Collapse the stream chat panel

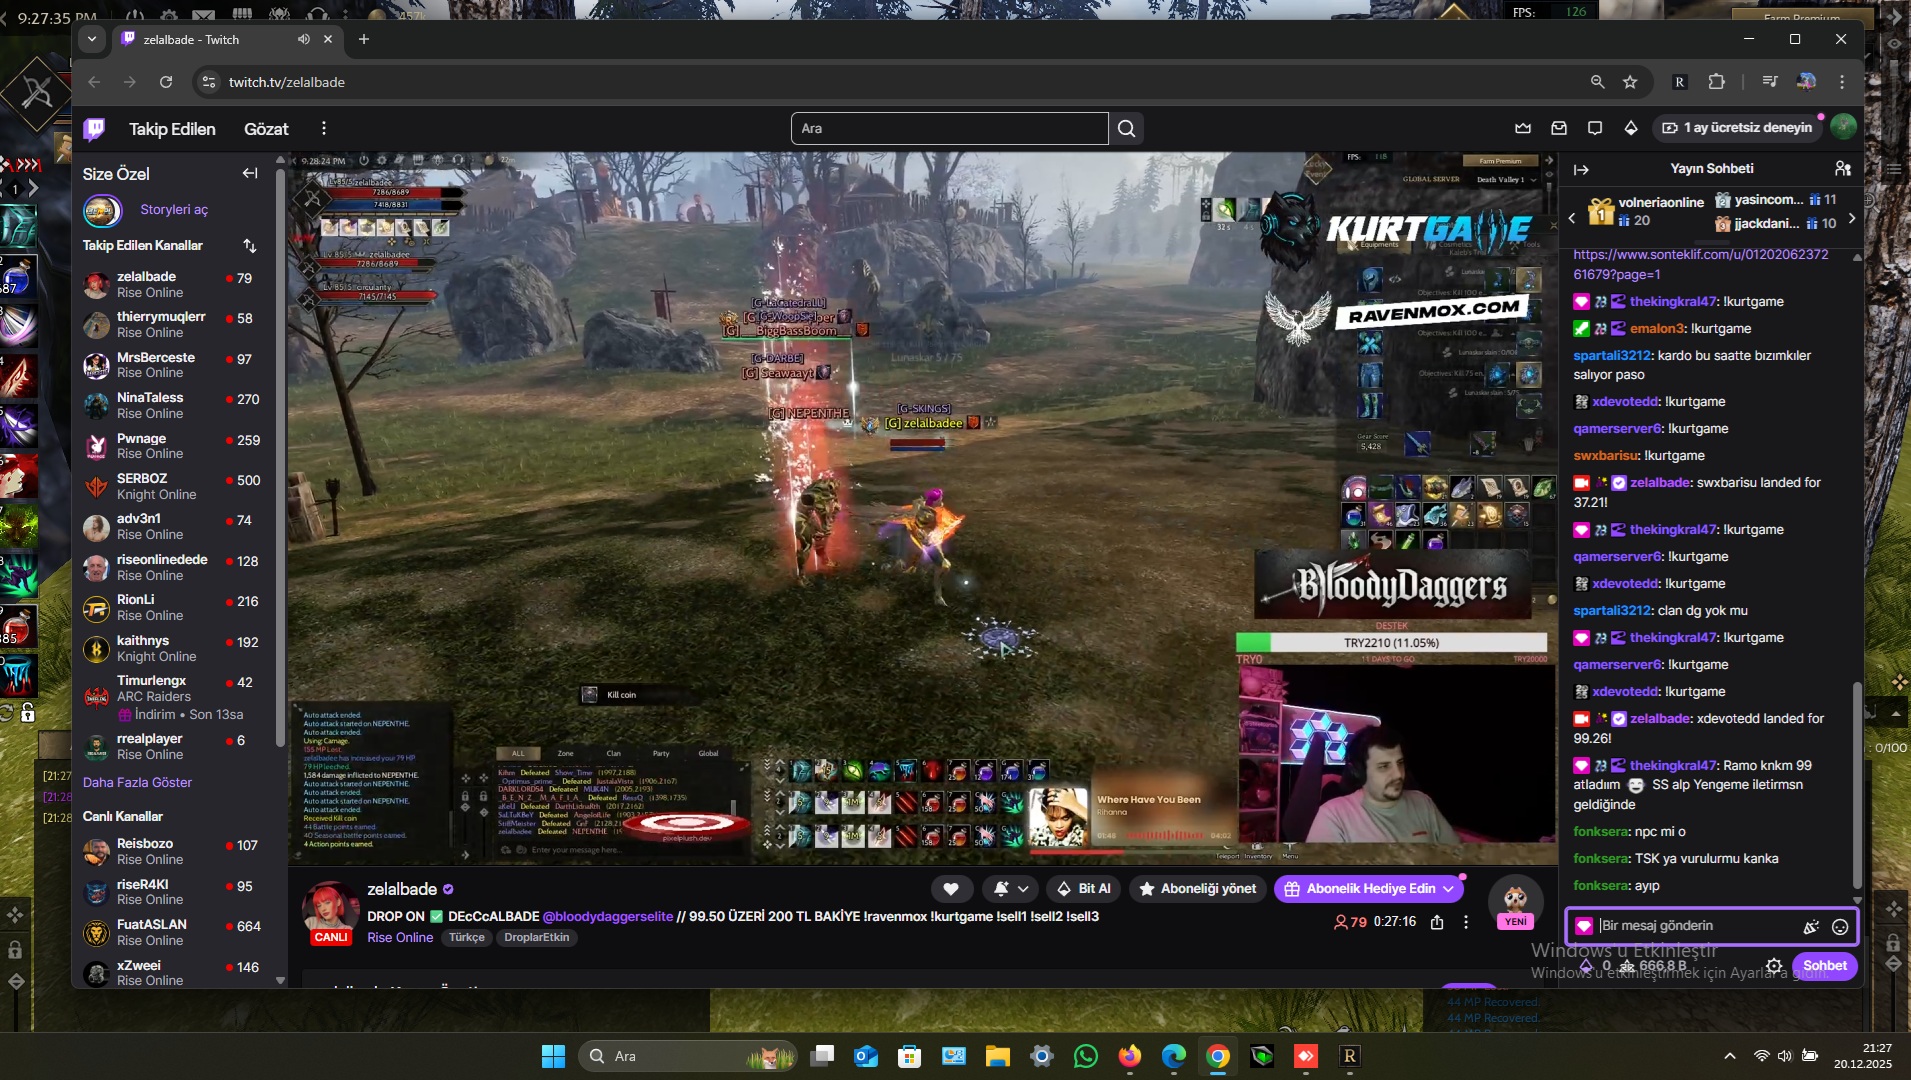pyautogui.click(x=1581, y=169)
